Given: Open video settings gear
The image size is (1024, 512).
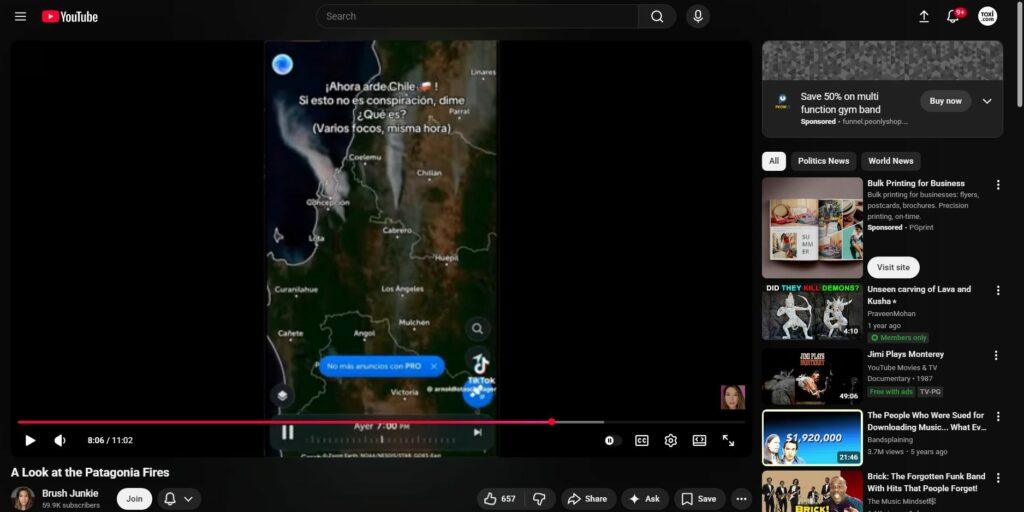Looking at the screenshot, I should coord(671,440).
